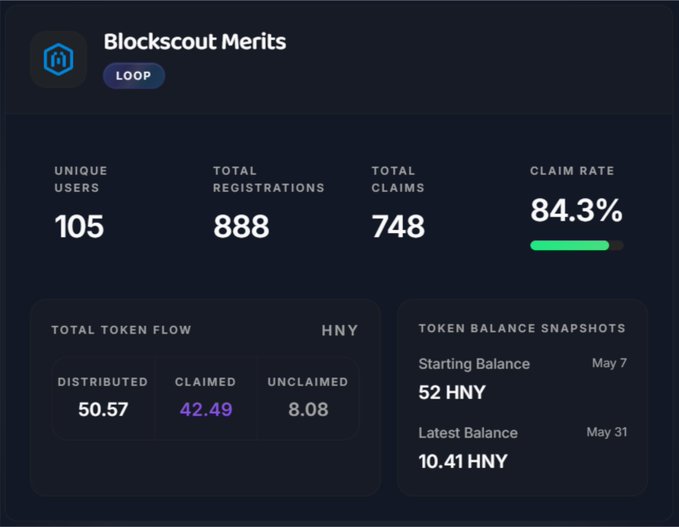The image size is (679, 527).
Task: Click the CLAIMED label
Action: coord(206,382)
